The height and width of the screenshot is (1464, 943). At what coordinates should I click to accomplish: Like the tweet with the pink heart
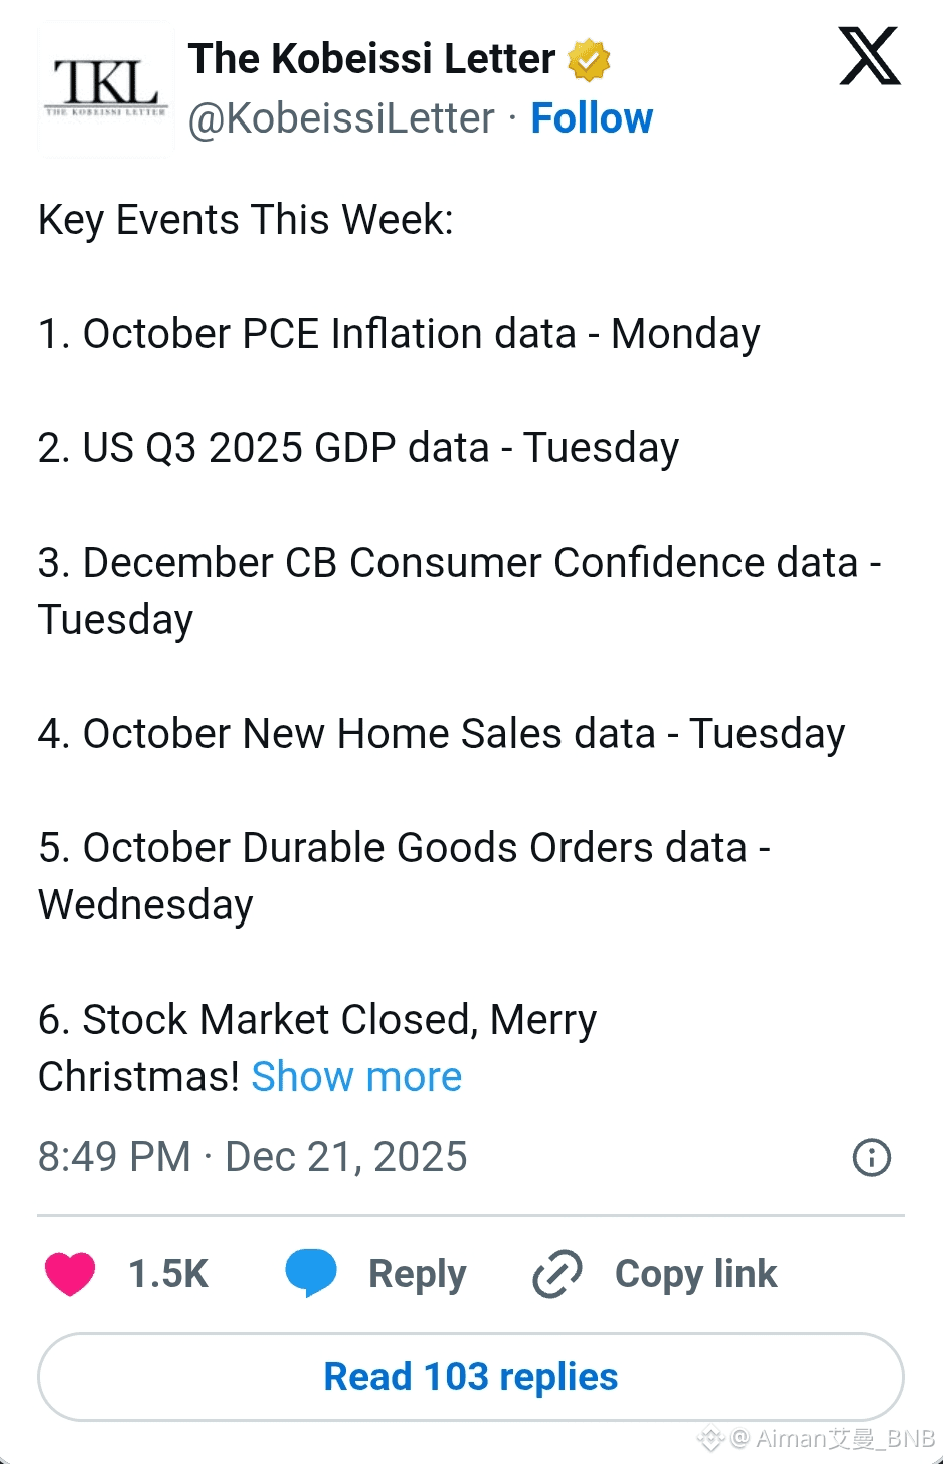[x=70, y=1273]
